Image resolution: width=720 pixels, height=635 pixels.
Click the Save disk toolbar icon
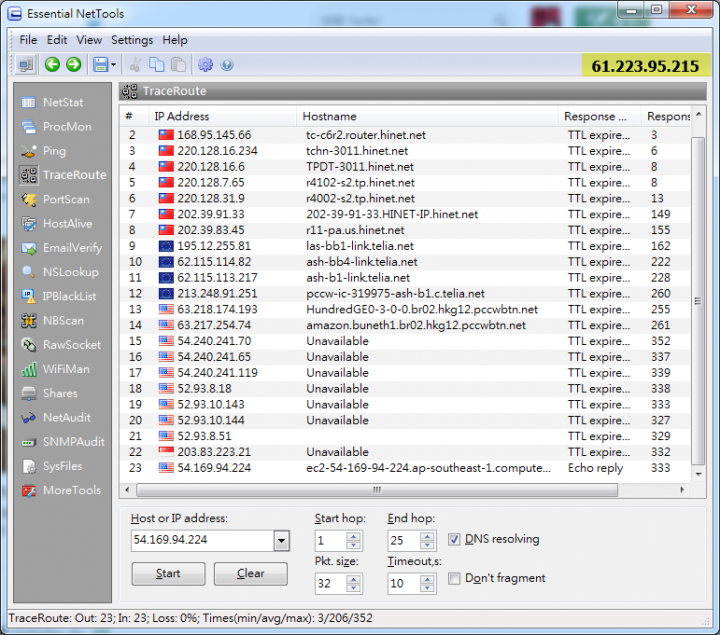tap(101, 65)
